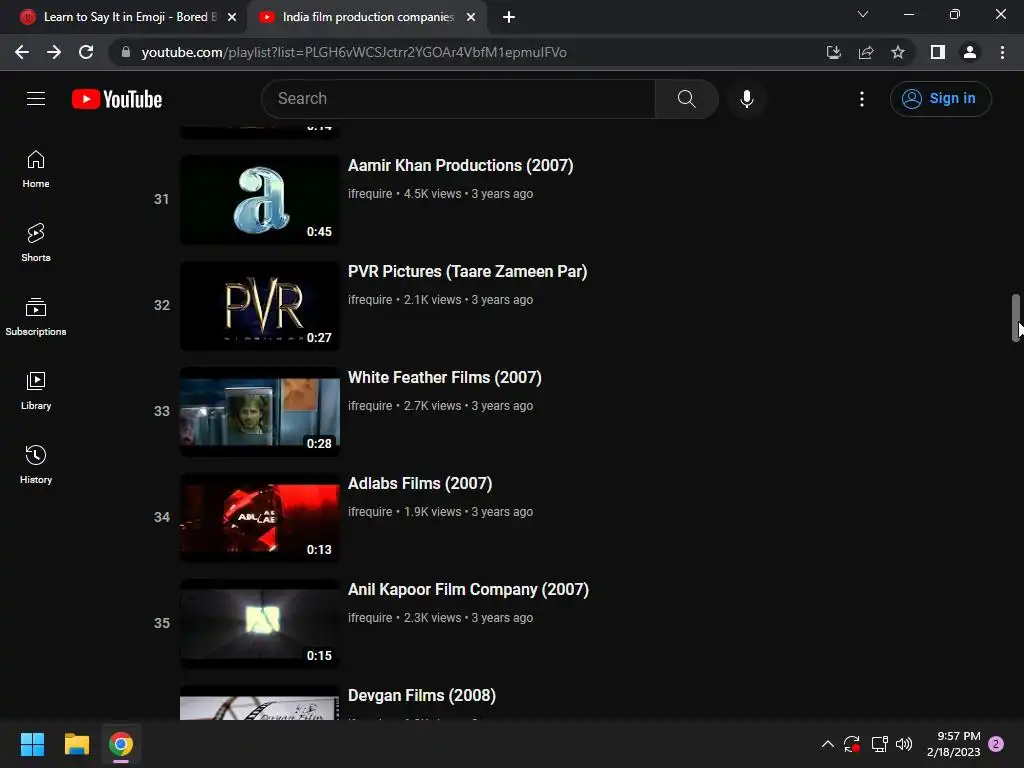The width and height of the screenshot is (1024, 768).
Task: Open White Feather Films (2007) title
Action: pos(445,377)
